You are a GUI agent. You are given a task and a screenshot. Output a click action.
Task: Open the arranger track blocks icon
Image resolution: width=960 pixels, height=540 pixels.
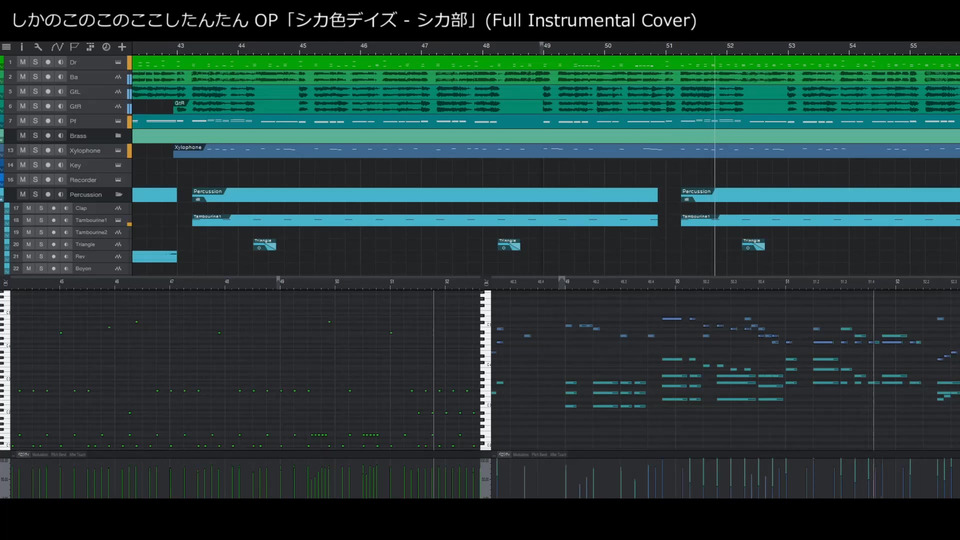[90, 47]
